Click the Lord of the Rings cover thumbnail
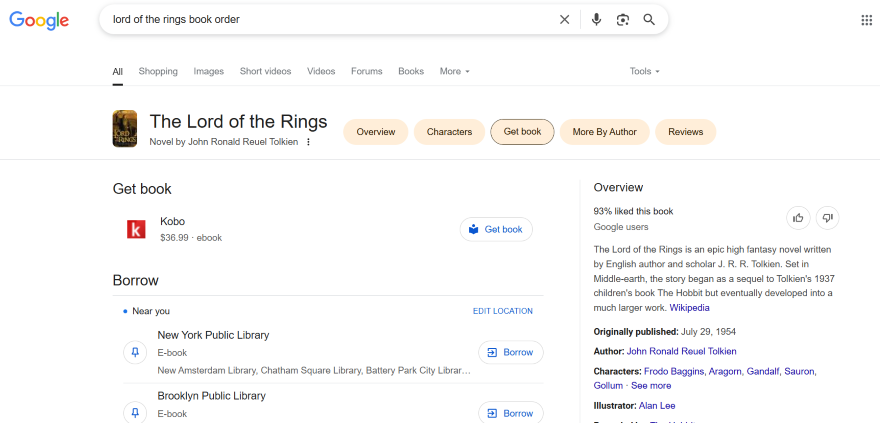 [x=125, y=128]
